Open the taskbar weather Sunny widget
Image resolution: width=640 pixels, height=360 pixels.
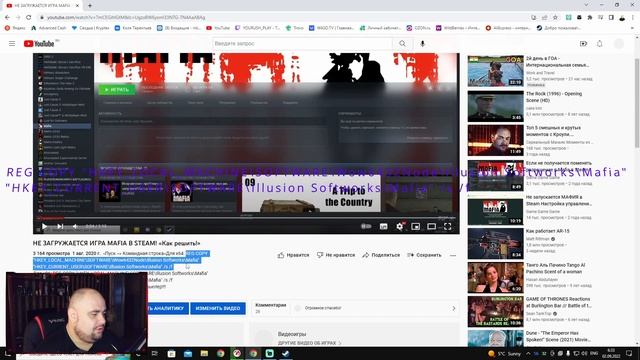pyautogui.click(x=504, y=353)
